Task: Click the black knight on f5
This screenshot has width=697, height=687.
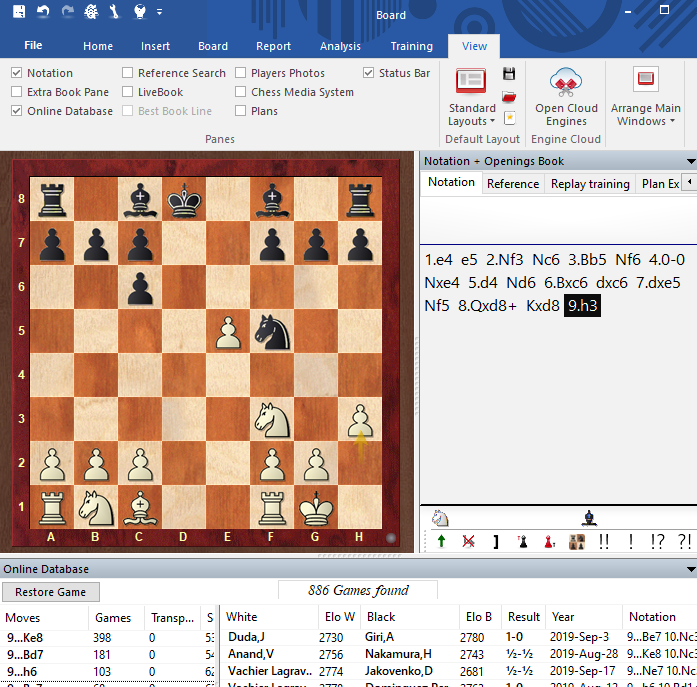Action: pos(272,333)
